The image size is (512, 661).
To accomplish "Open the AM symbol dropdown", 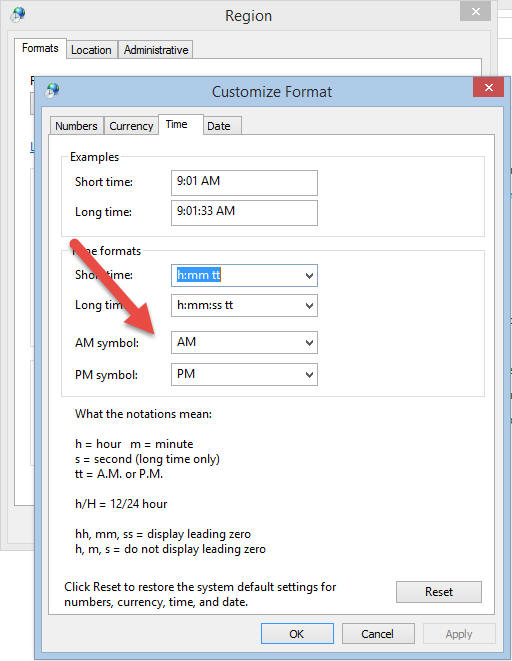I will click(x=309, y=342).
